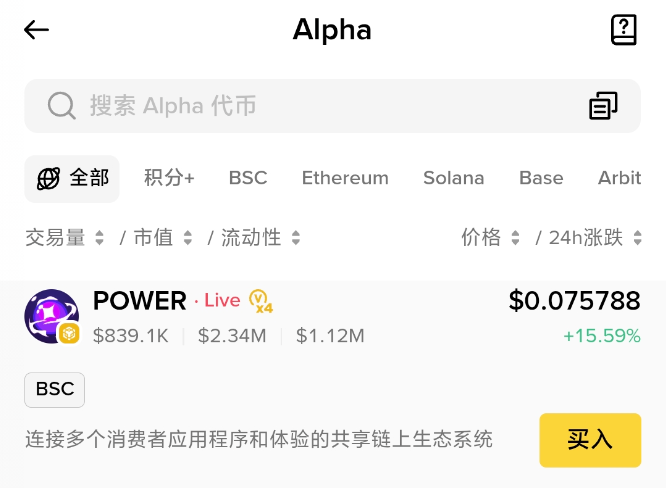The image size is (666, 488).
Task: Sort by 流动性 liquidity
Action: pos(260,238)
